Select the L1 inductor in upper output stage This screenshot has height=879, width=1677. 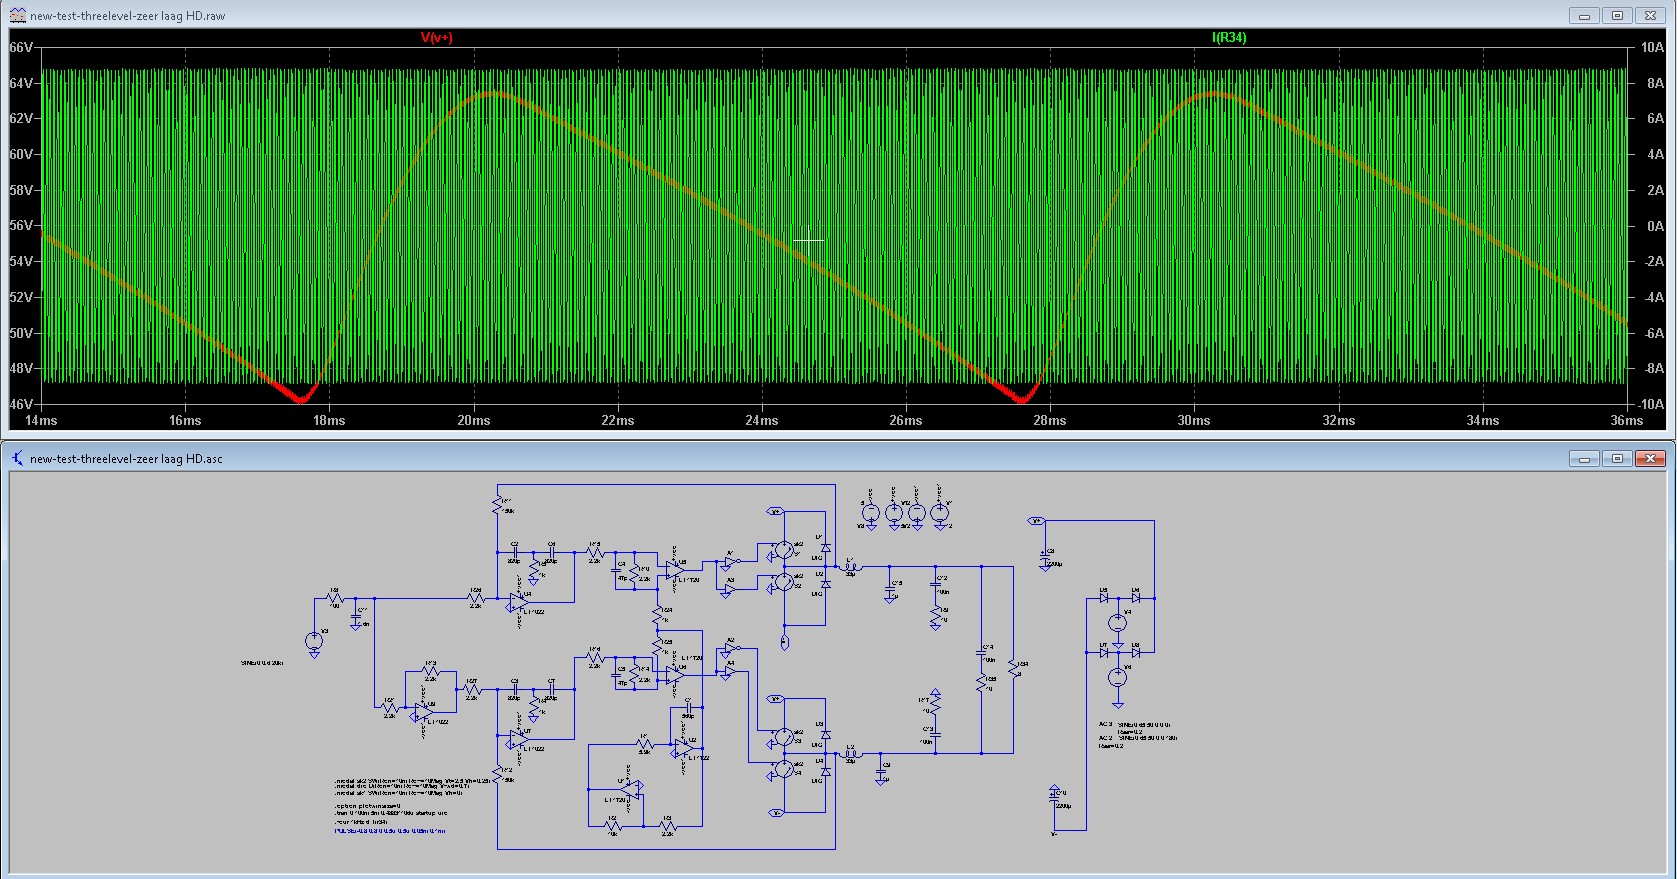(851, 567)
